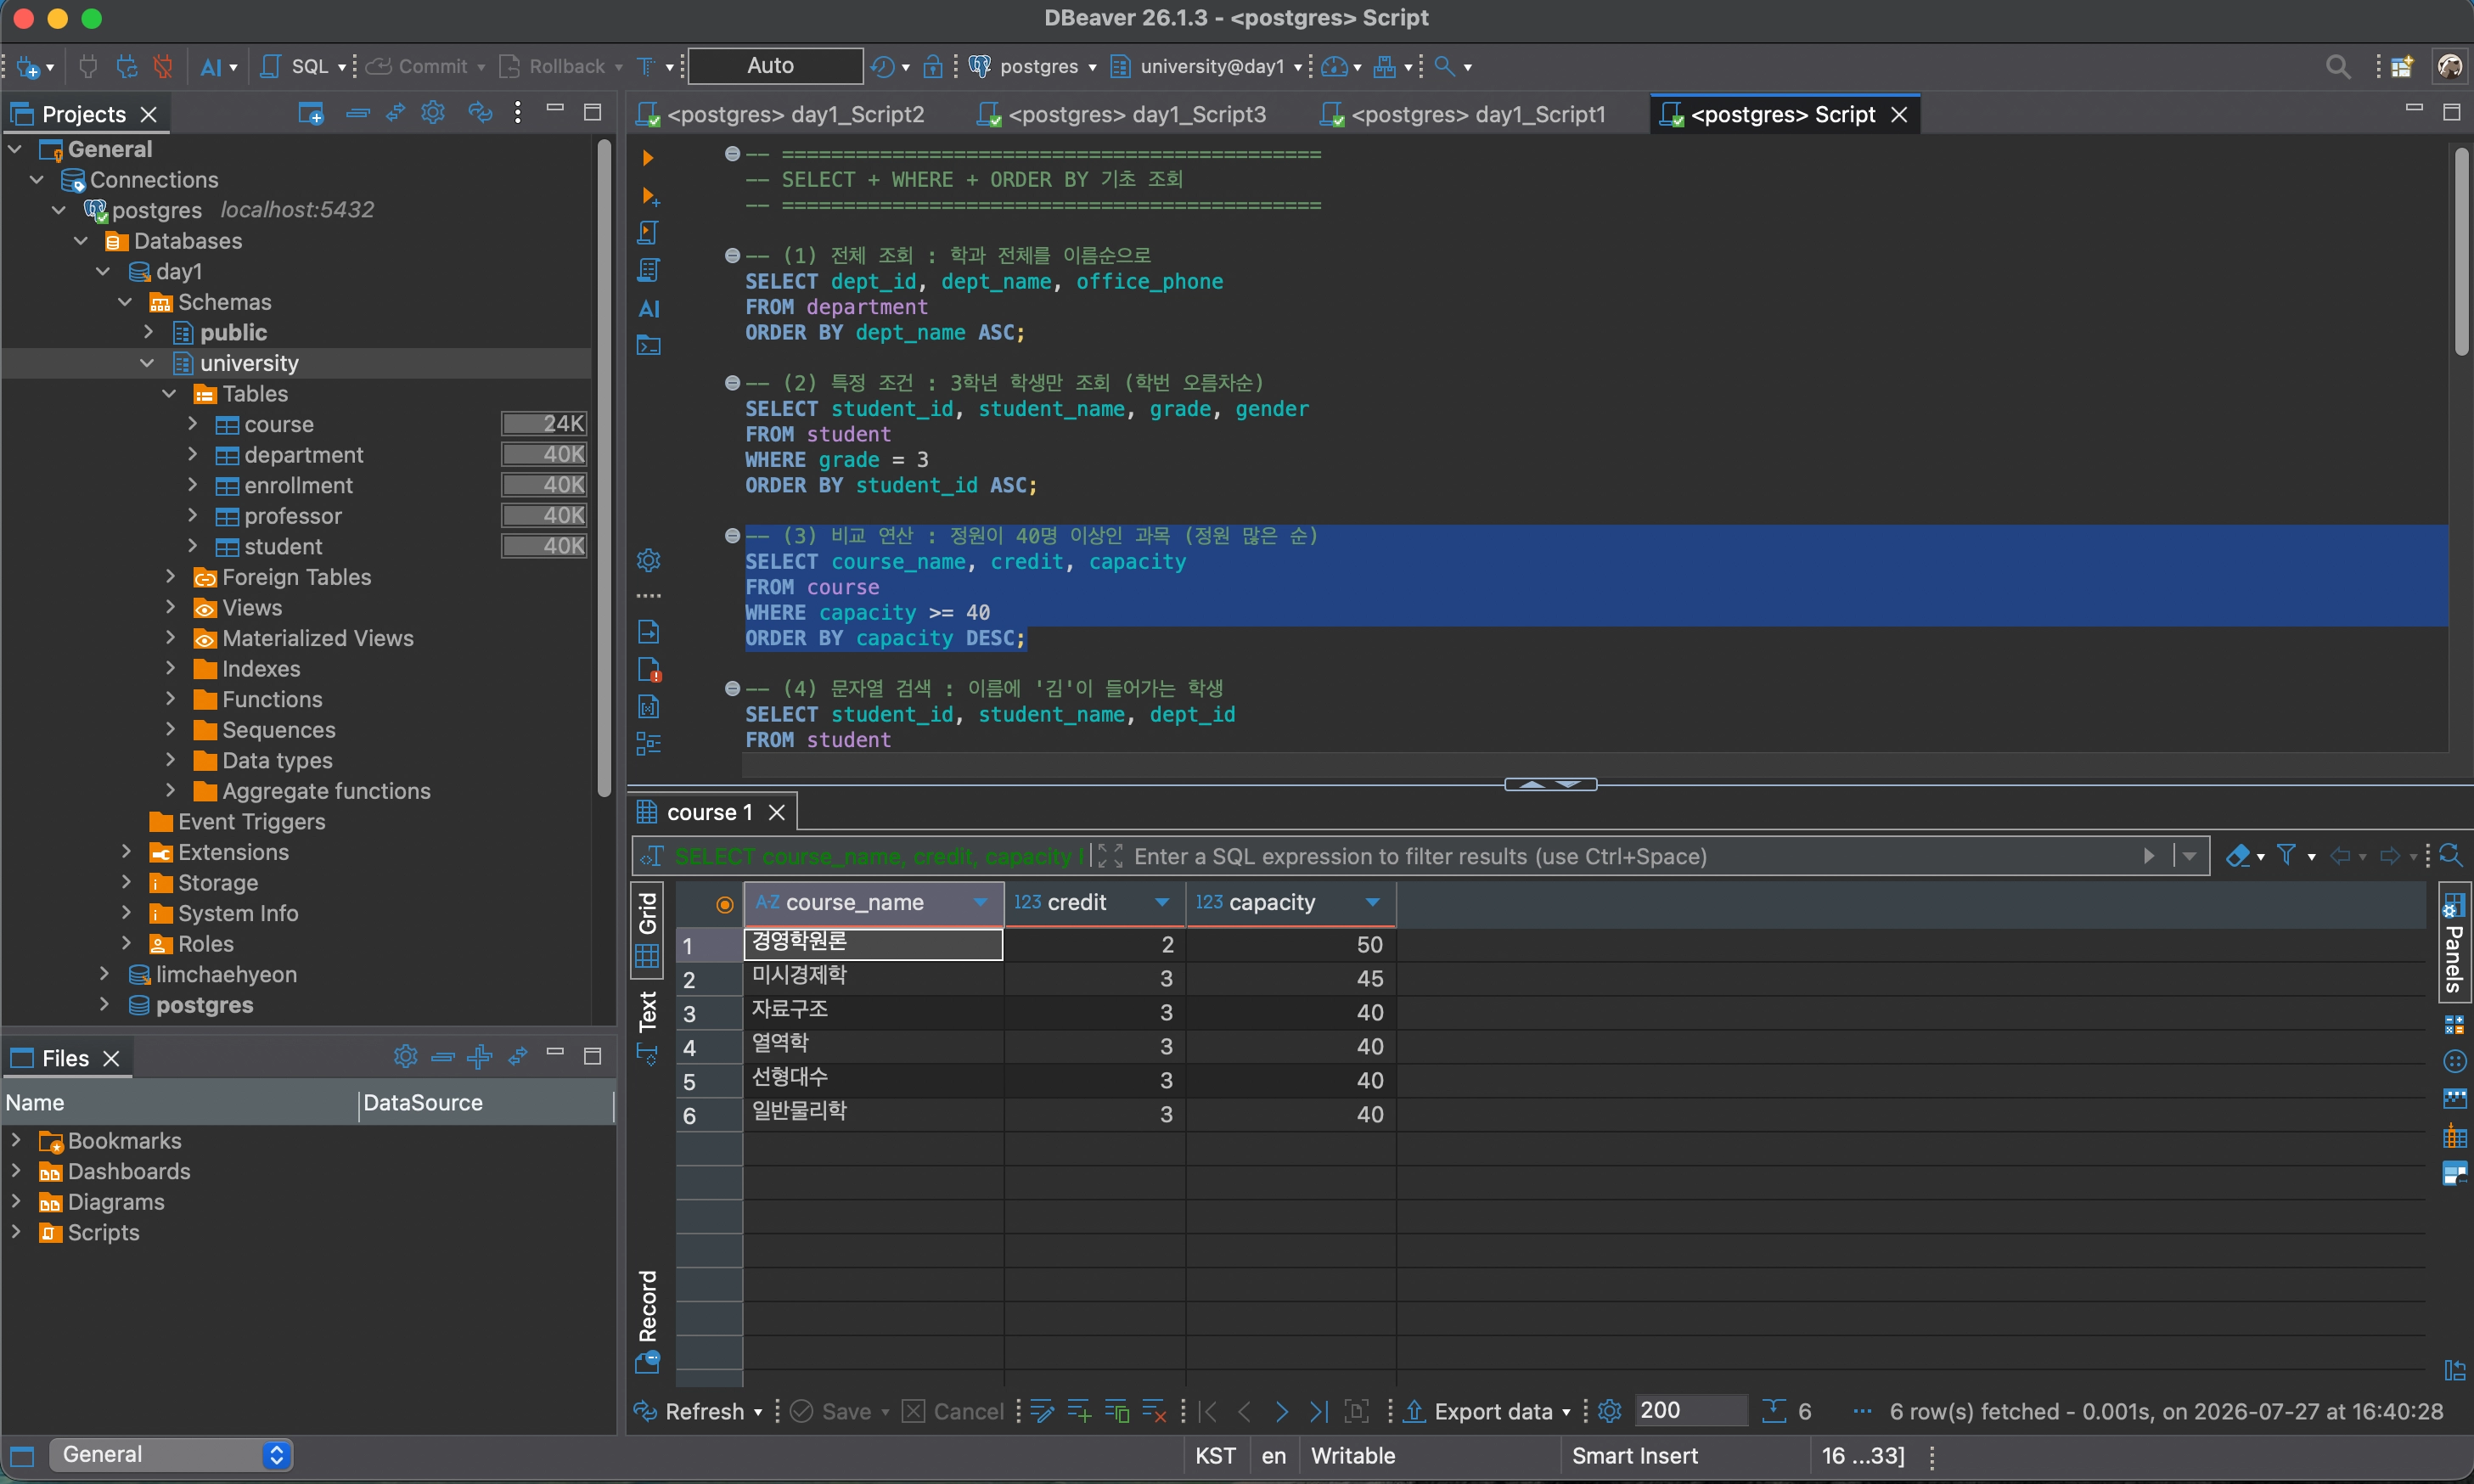Select the enrollment table in the tree
This screenshot has height=1484, width=2474.
(298, 485)
